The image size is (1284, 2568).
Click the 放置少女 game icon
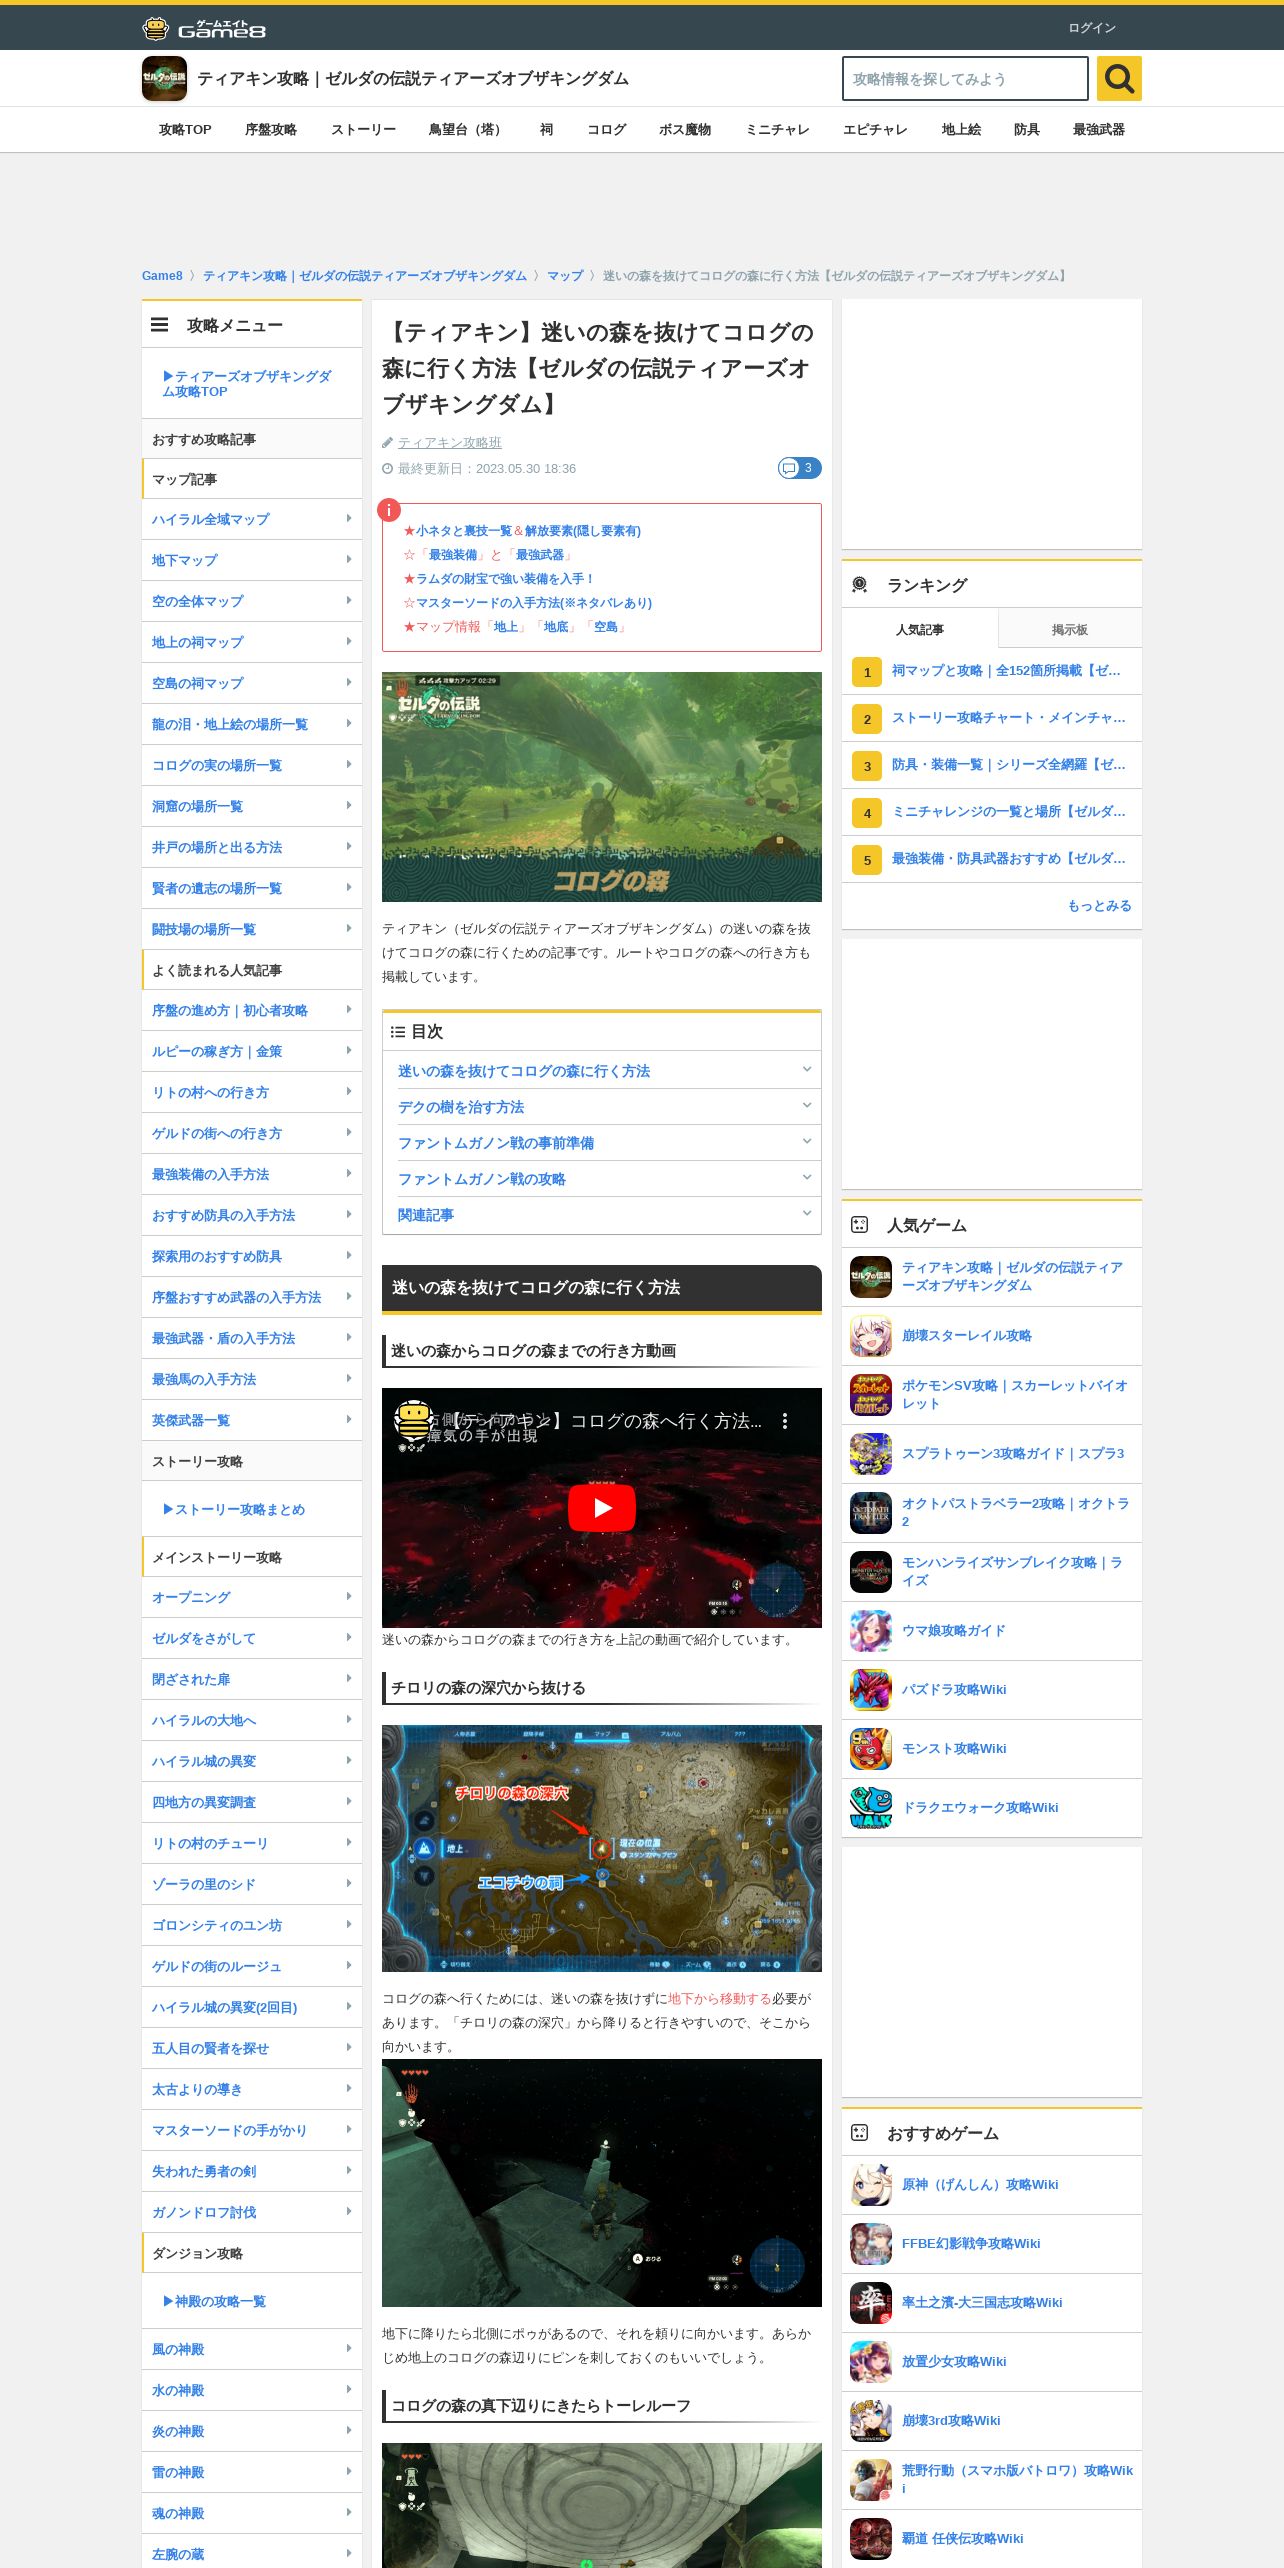coord(871,2362)
